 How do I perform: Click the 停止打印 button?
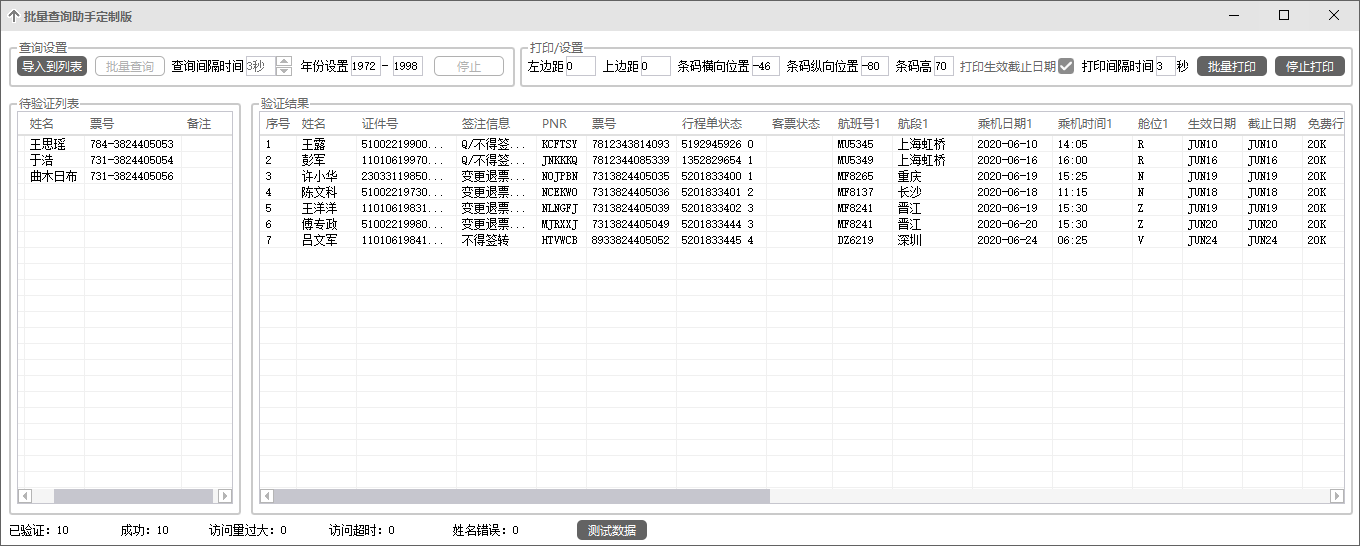(x=1309, y=67)
